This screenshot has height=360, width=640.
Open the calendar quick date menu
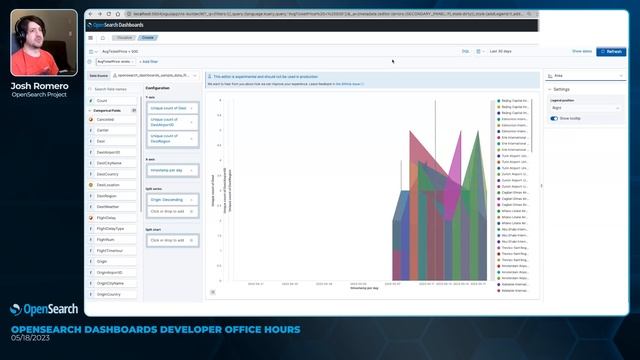pos(480,51)
